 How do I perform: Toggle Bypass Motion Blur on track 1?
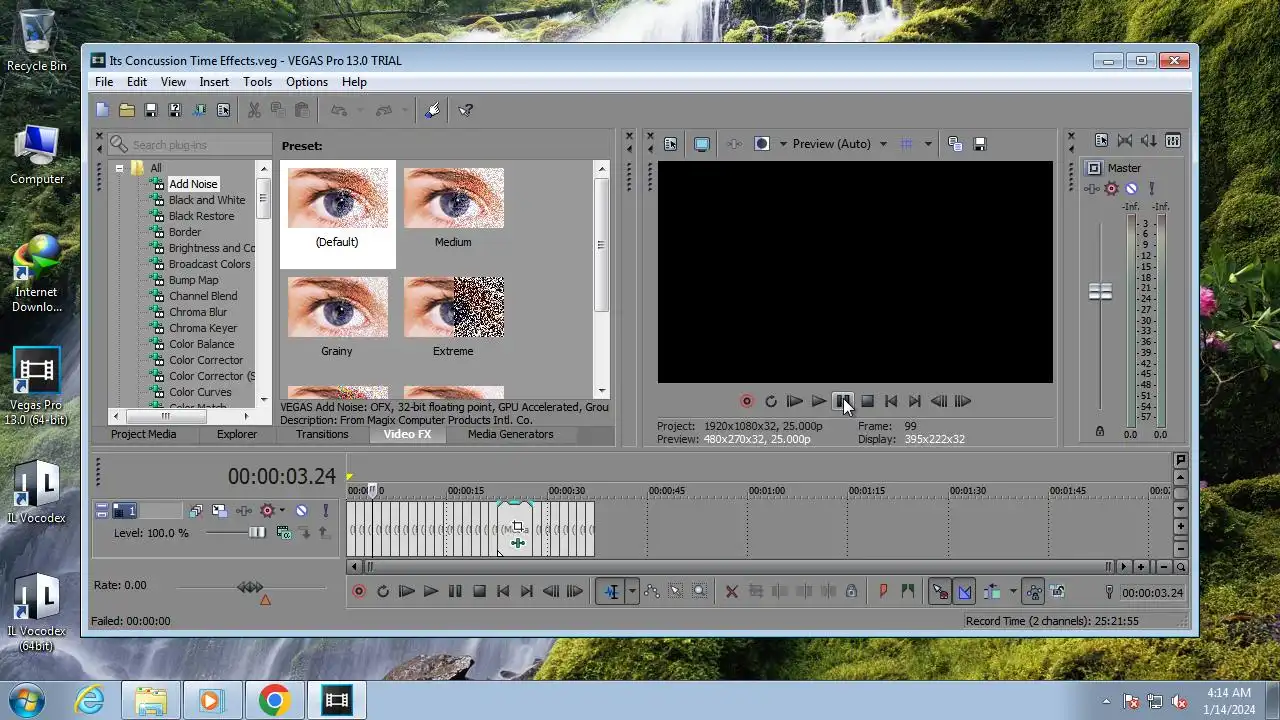click(x=195, y=511)
